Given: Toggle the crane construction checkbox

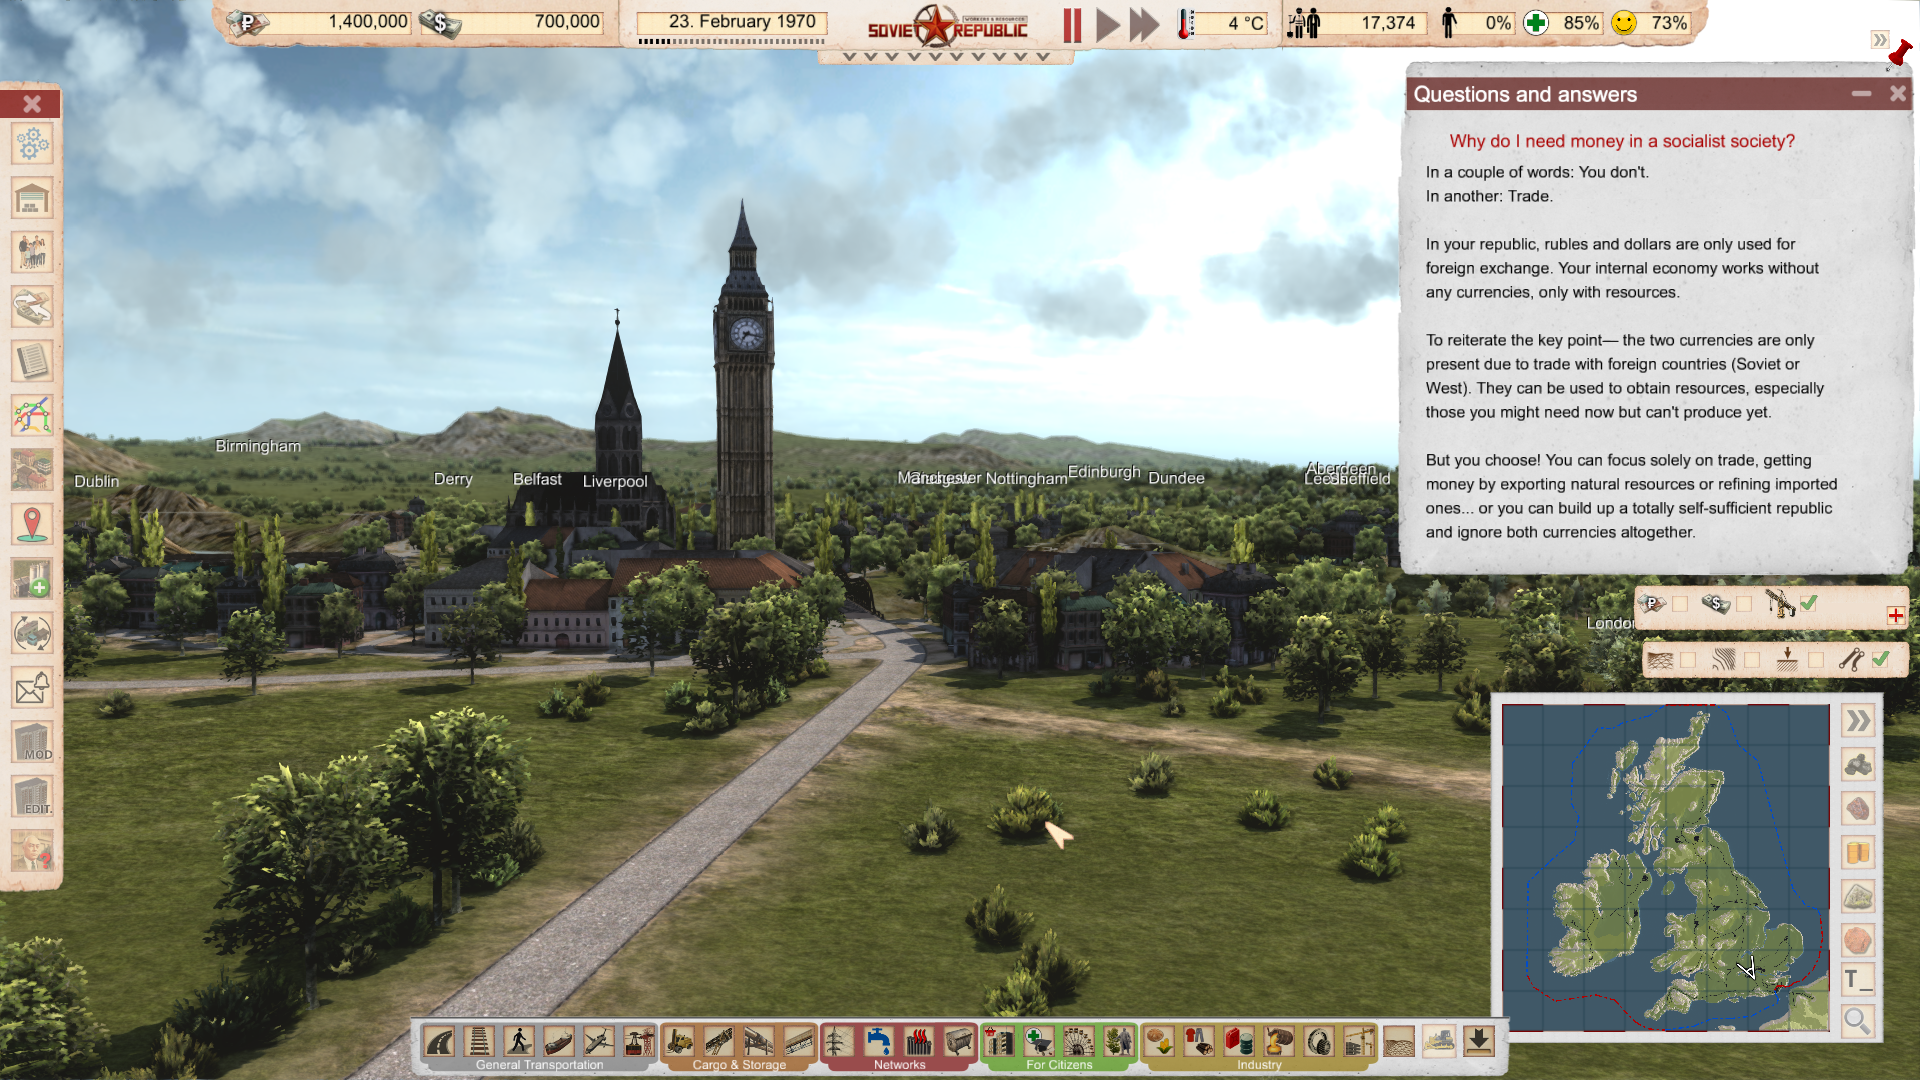Looking at the screenshot, I should click(x=1809, y=603).
